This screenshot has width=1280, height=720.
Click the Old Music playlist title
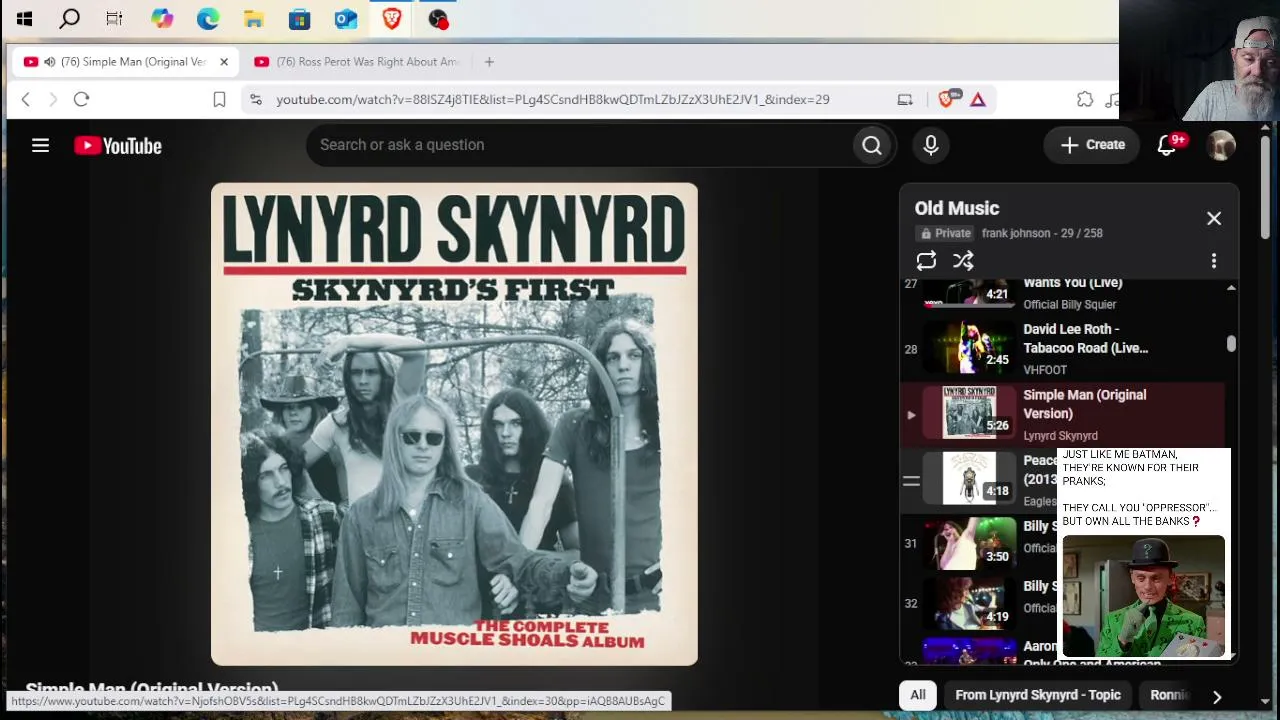click(x=957, y=208)
